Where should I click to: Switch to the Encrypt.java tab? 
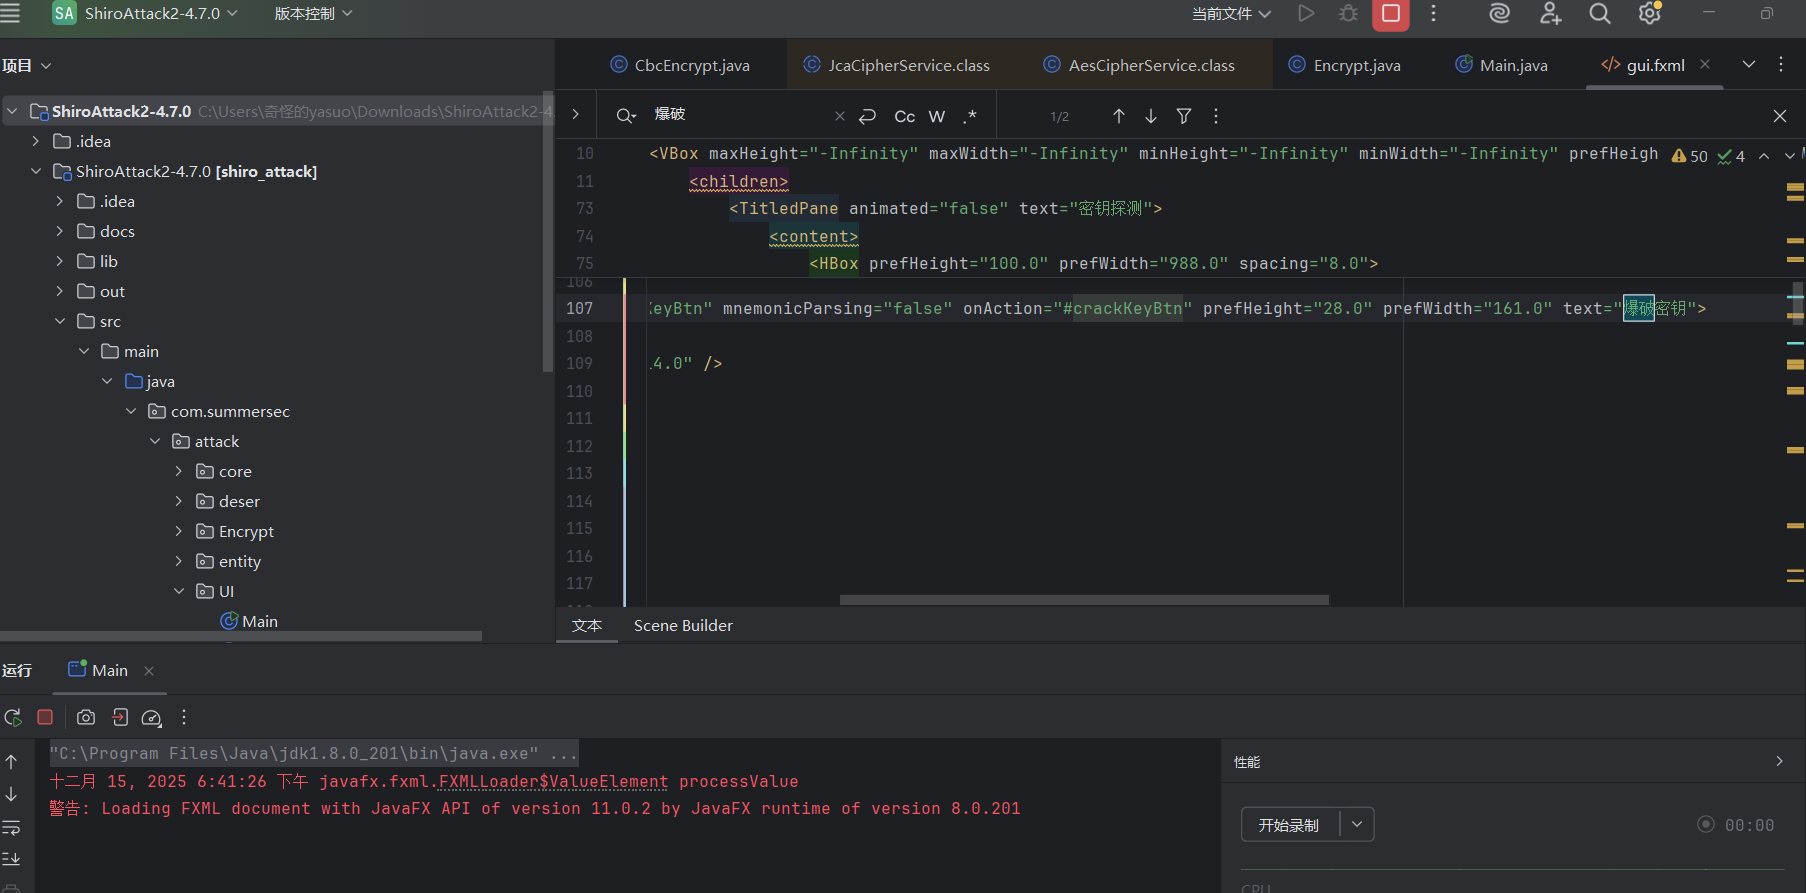click(x=1356, y=65)
